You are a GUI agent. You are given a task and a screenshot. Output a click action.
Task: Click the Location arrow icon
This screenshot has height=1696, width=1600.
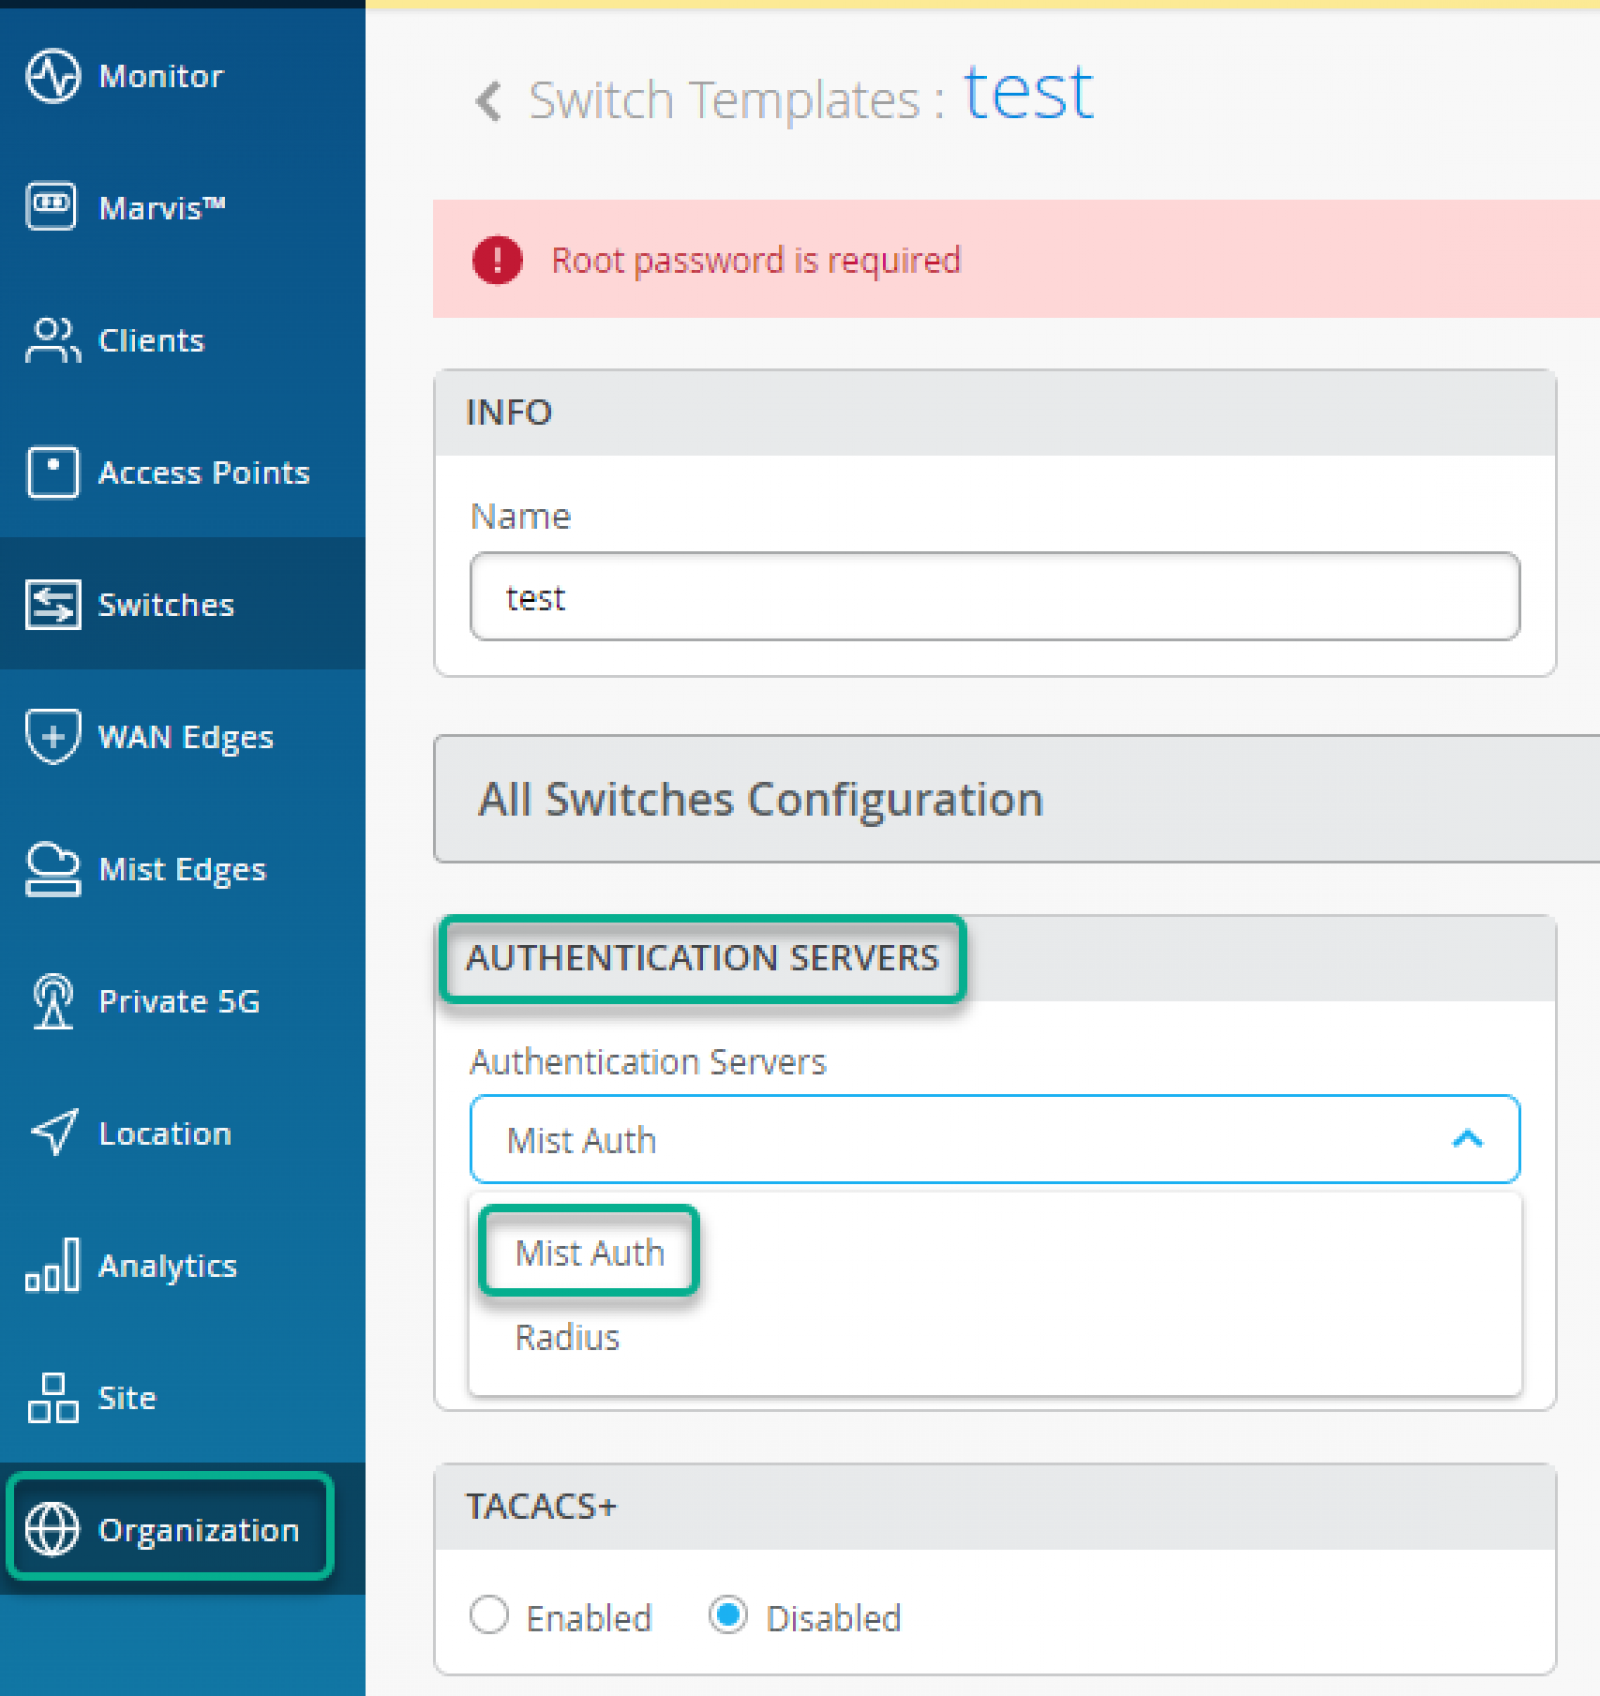pyautogui.click(x=54, y=1132)
